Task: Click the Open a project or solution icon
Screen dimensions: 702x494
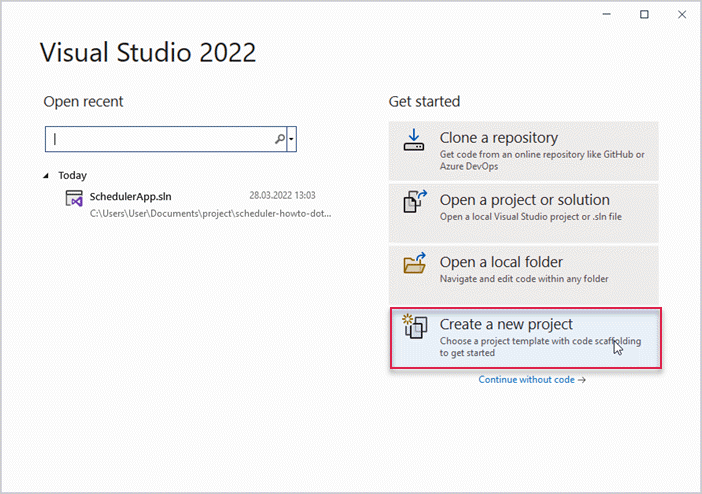Action: tap(414, 202)
